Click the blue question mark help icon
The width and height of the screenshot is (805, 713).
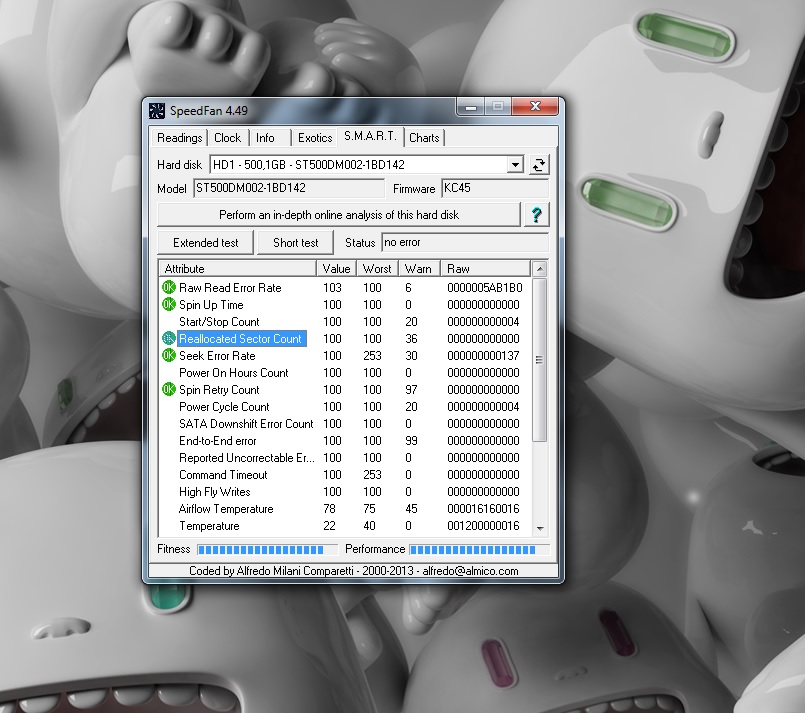tap(536, 215)
